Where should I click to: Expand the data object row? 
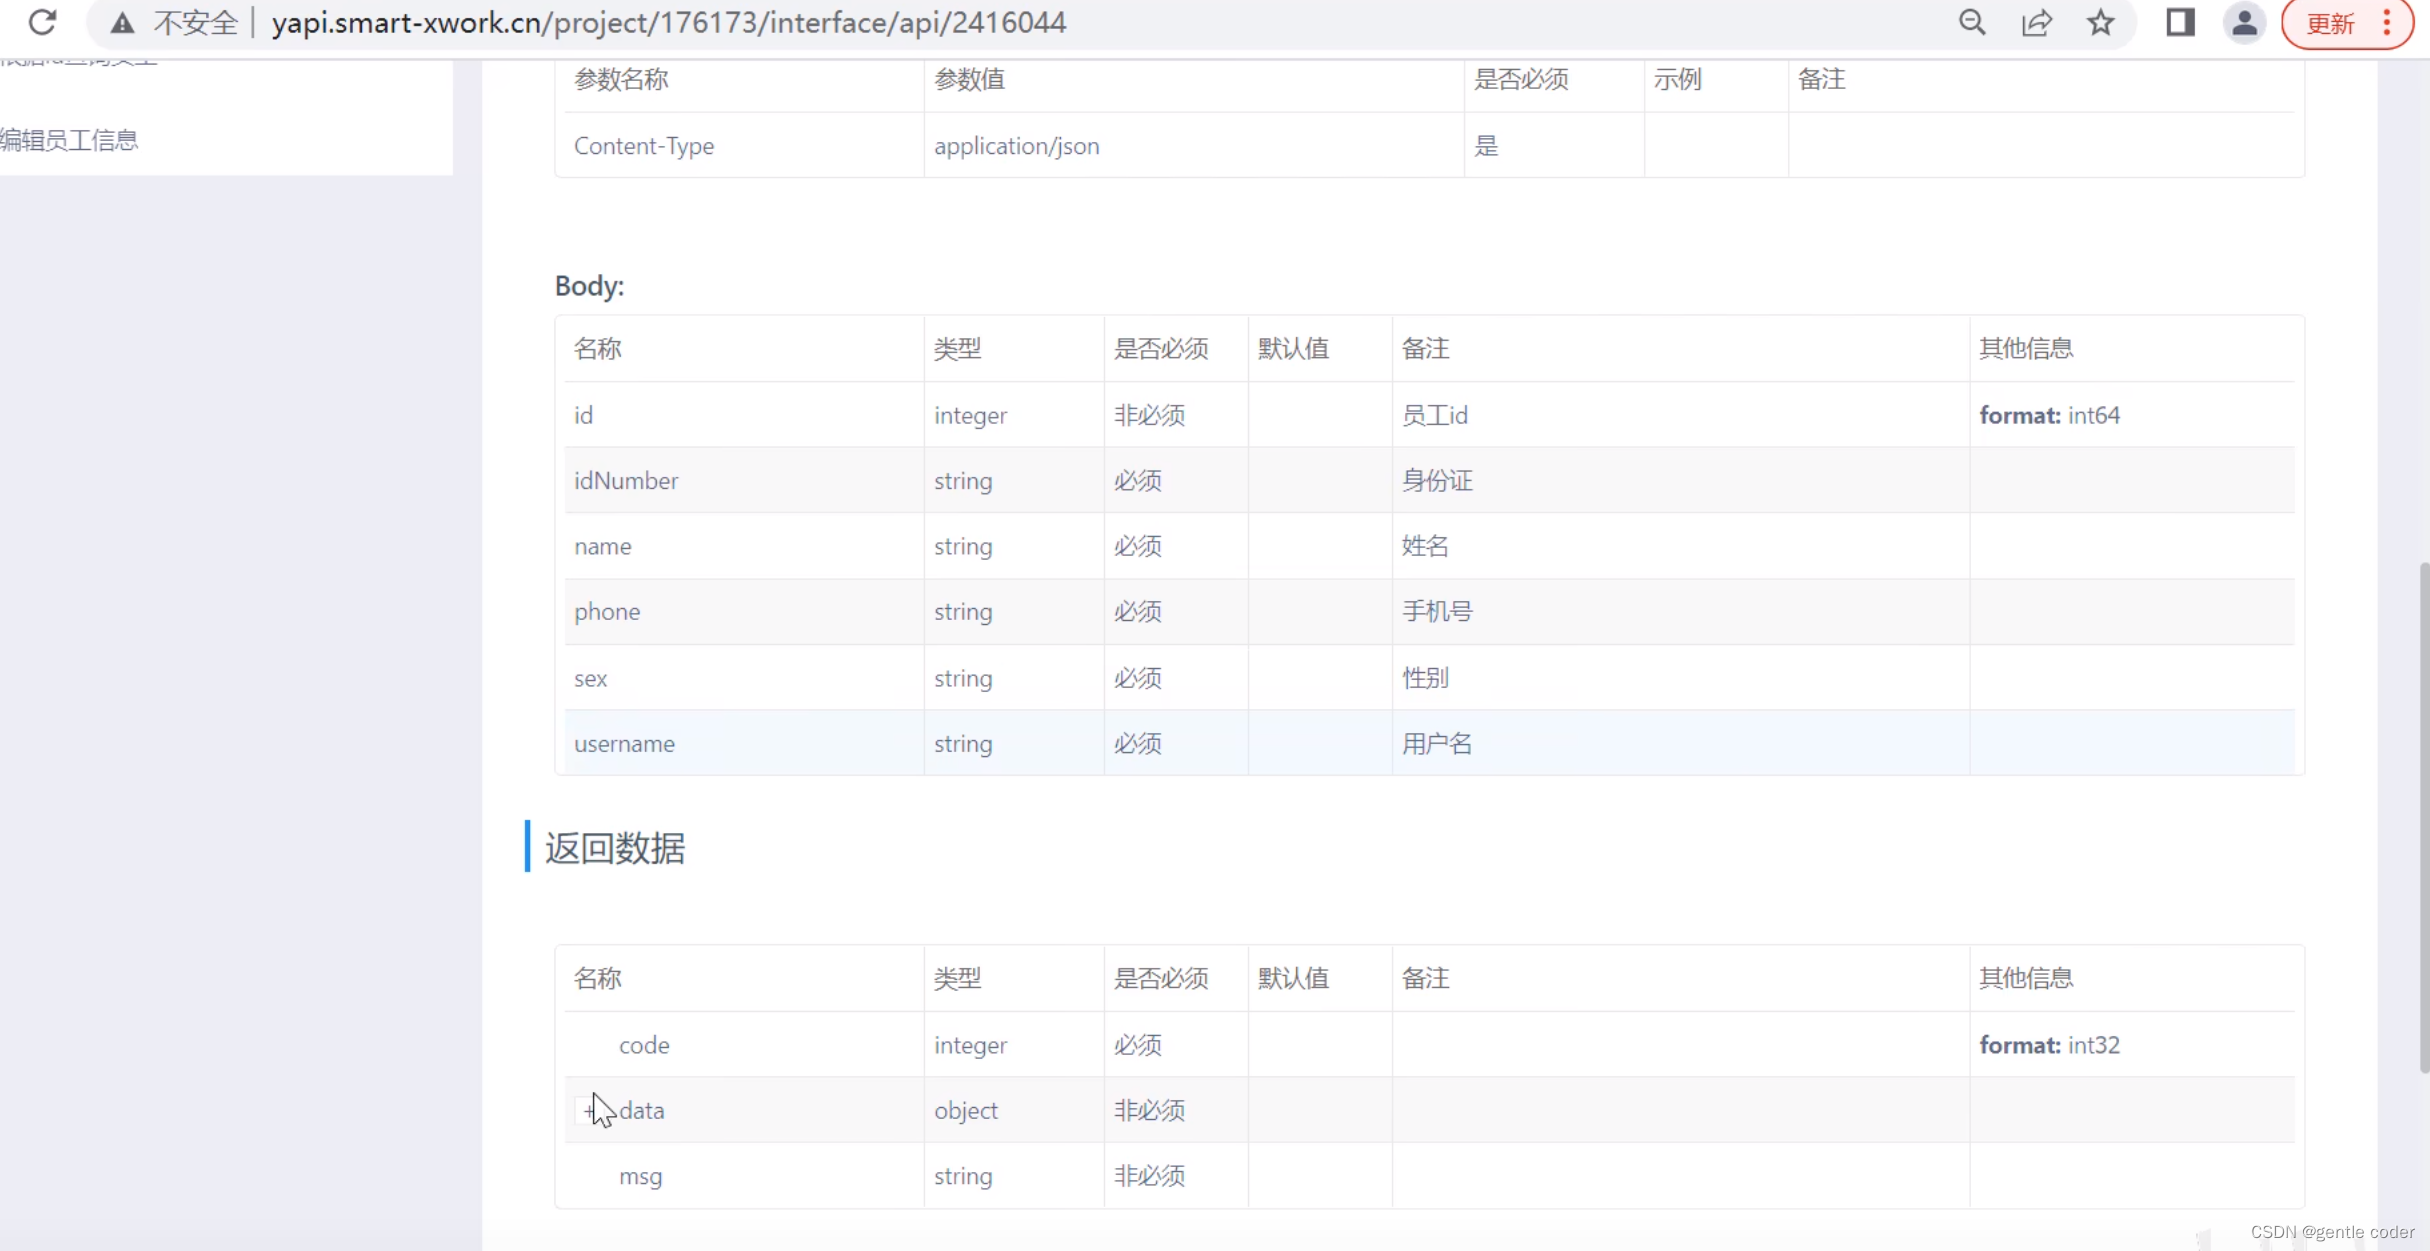point(589,1110)
